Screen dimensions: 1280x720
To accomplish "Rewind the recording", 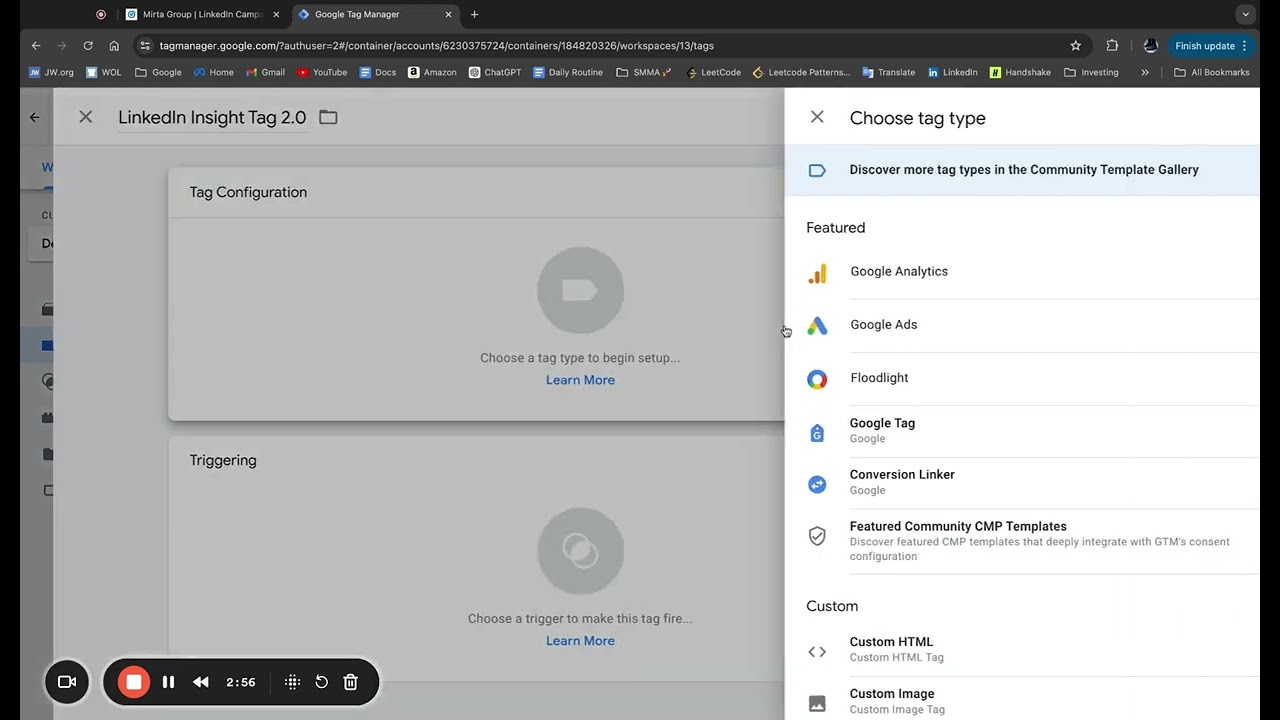I will coord(201,682).
